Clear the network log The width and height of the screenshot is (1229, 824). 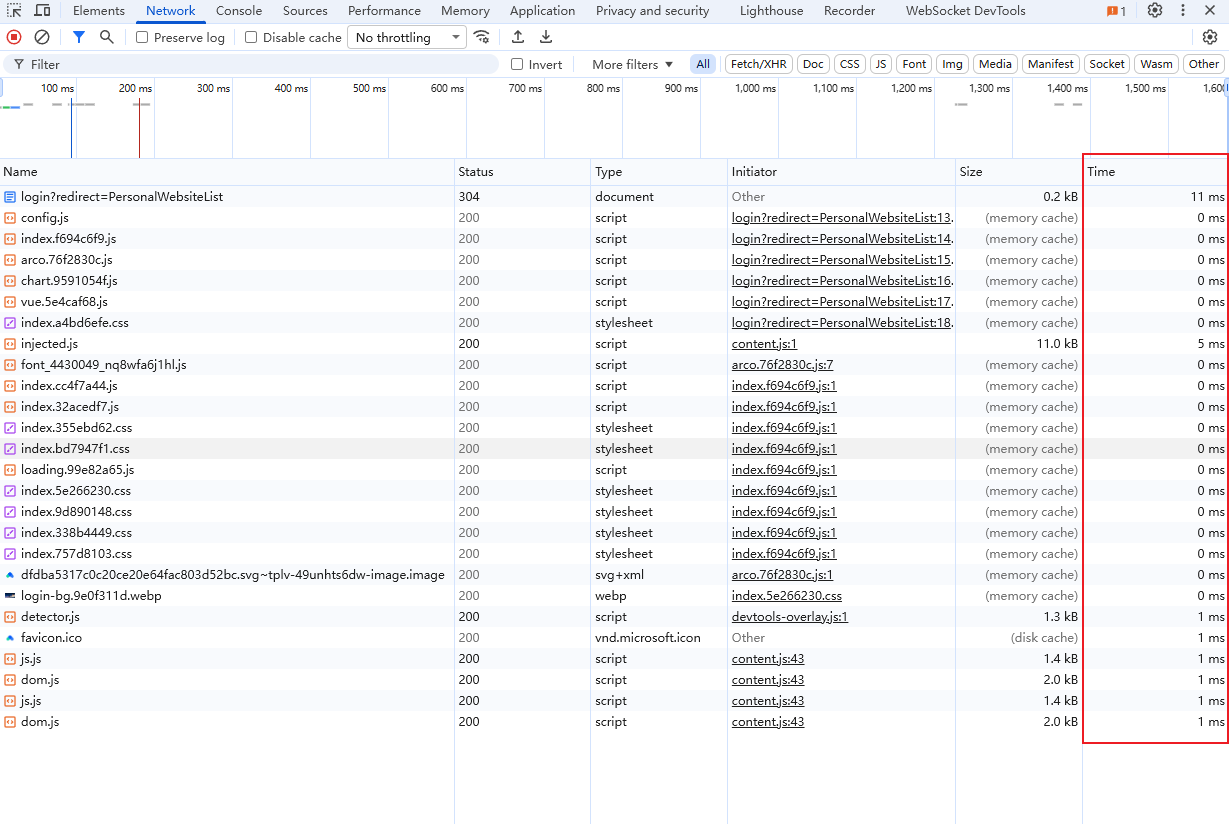pos(42,37)
